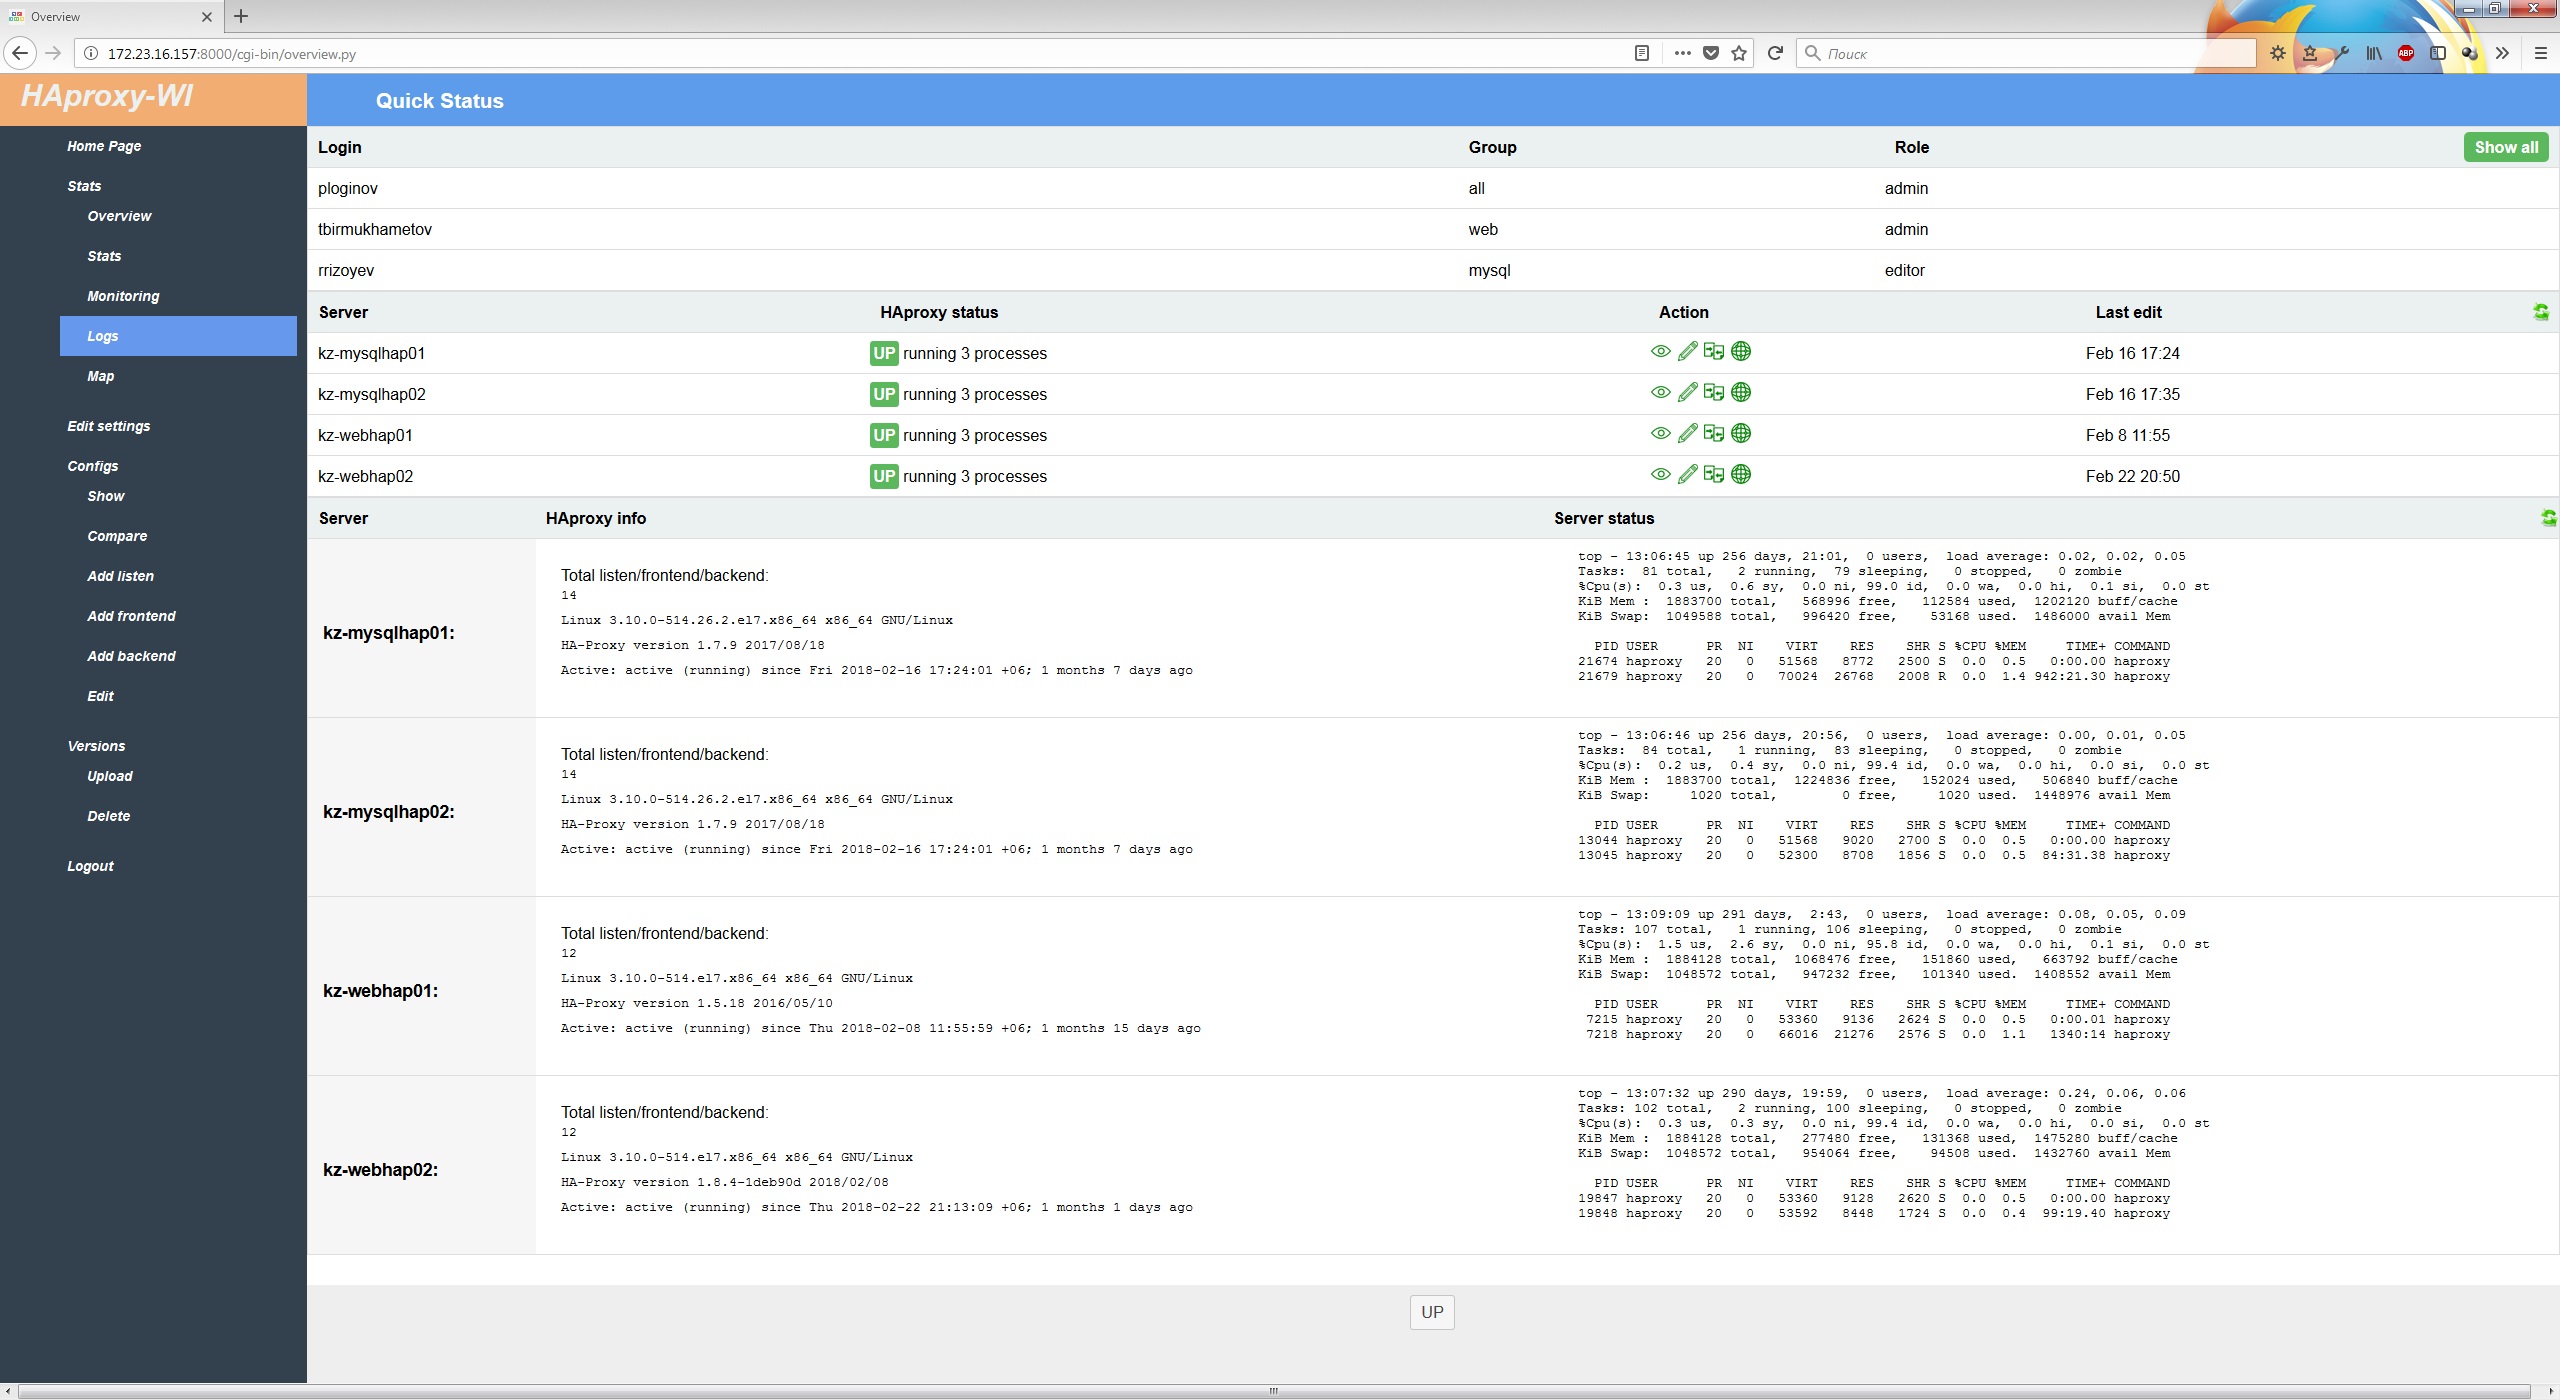The image size is (2560, 1400).
Task: Open Monitoring in sidebar
Action: click(x=123, y=296)
